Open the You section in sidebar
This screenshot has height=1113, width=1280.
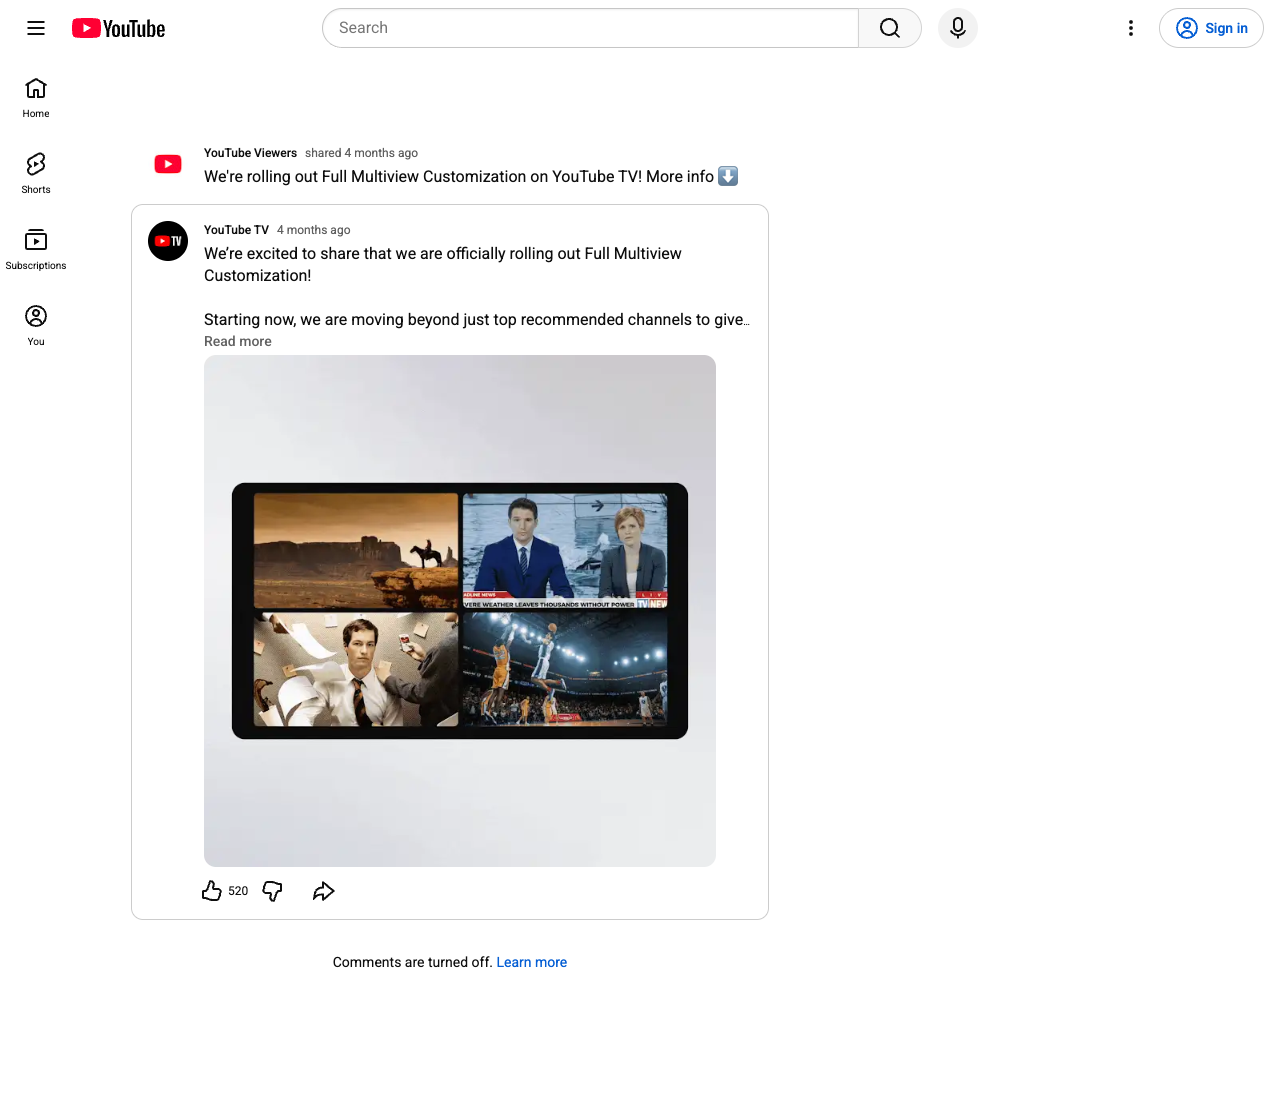pyautogui.click(x=36, y=326)
